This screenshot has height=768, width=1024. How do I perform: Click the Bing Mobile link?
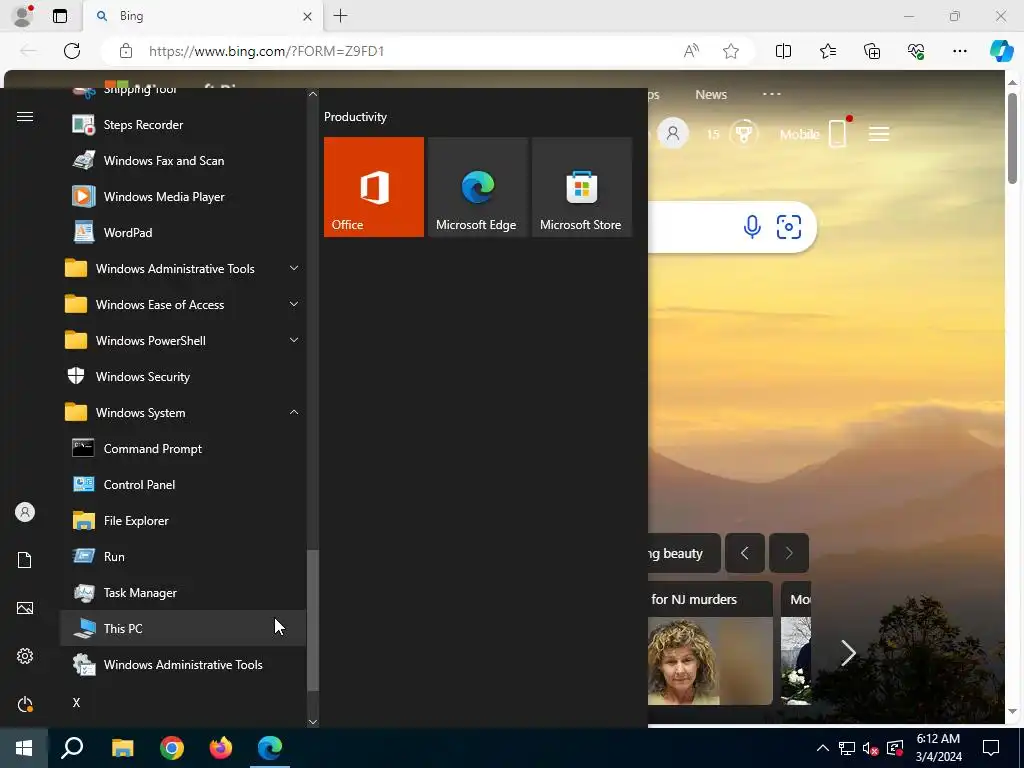pyautogui.click(x=813, y=134)
